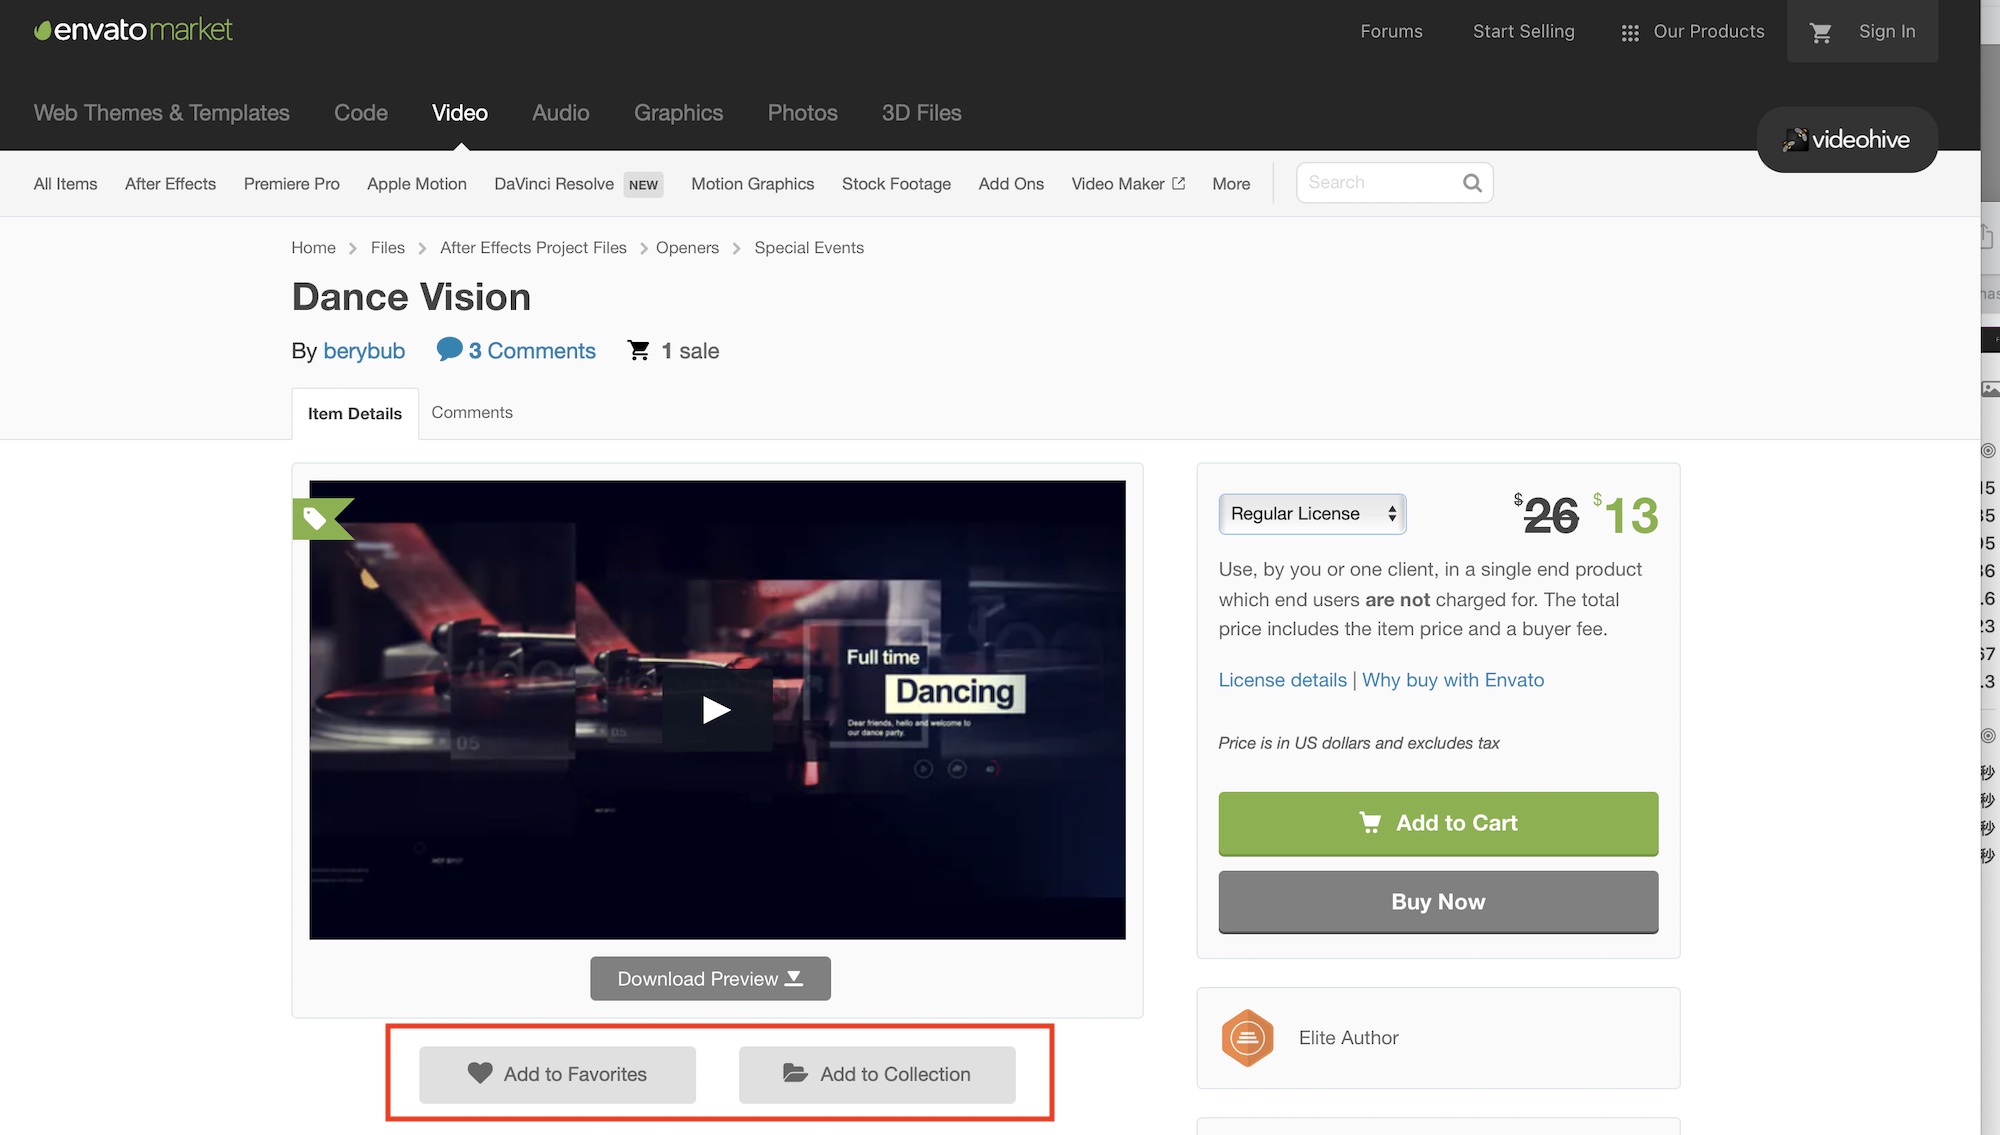Screen dimensions: 2000x1135
Task: Click the comments speech bubble icon
Action: [x=449, y=349]
